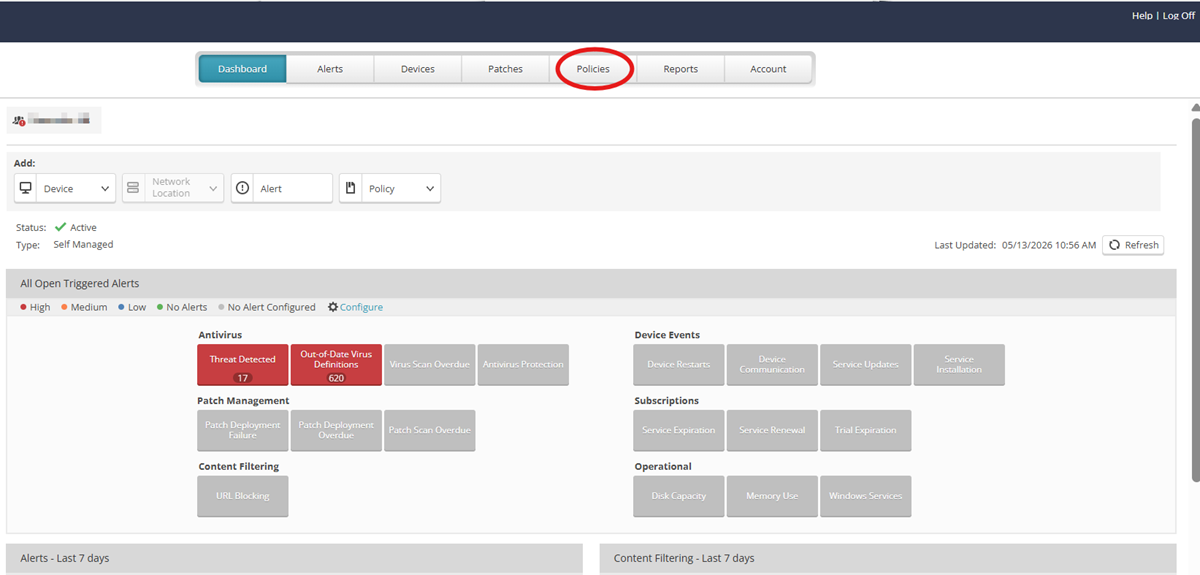This screenshot has width=1200, height=575.
Task: Select Patch Scan Overdue tile
Action: point(429,430)
